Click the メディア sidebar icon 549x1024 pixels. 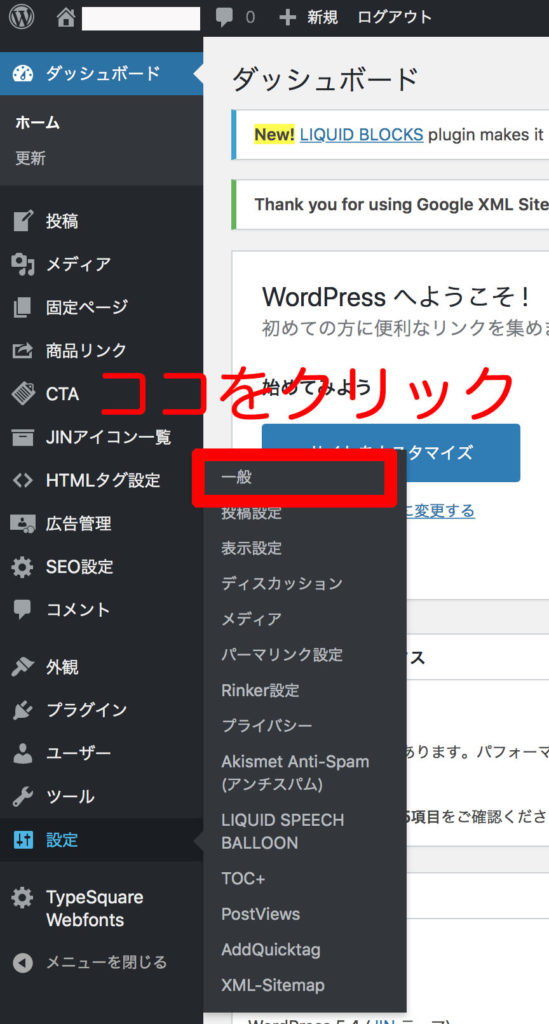coord(22,264)
